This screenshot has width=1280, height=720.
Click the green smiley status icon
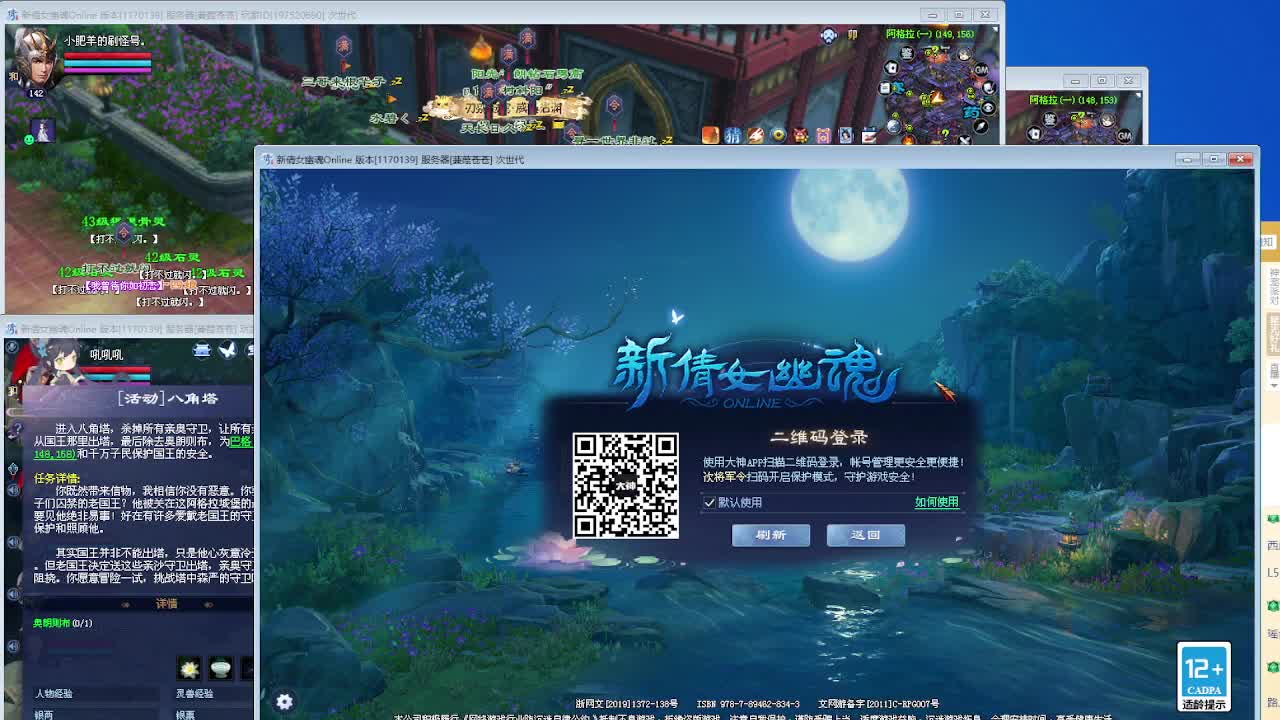click(x=29, y=139)
